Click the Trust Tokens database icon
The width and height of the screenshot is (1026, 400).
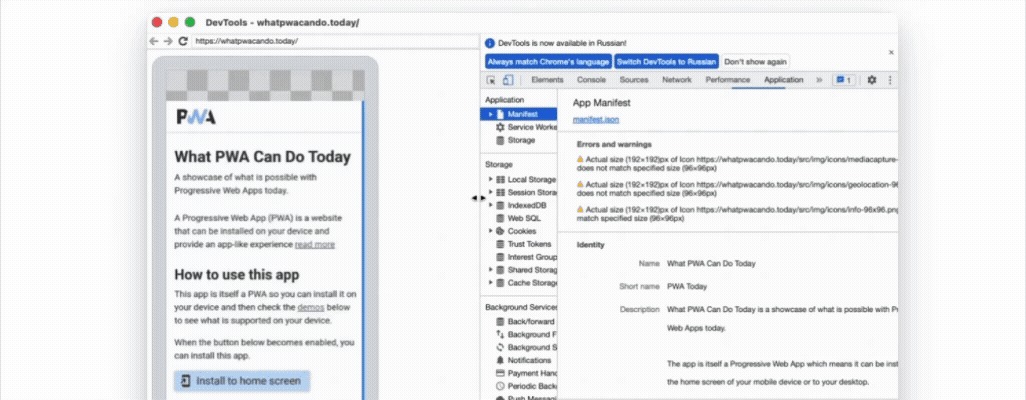tap(501, 244)
